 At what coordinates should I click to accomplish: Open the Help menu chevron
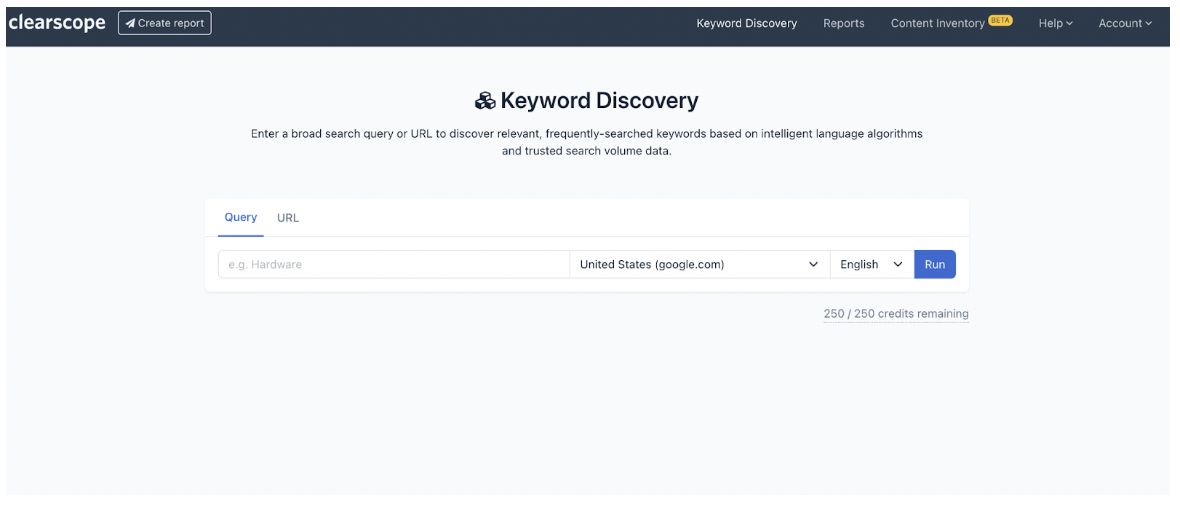point(1069,24)
